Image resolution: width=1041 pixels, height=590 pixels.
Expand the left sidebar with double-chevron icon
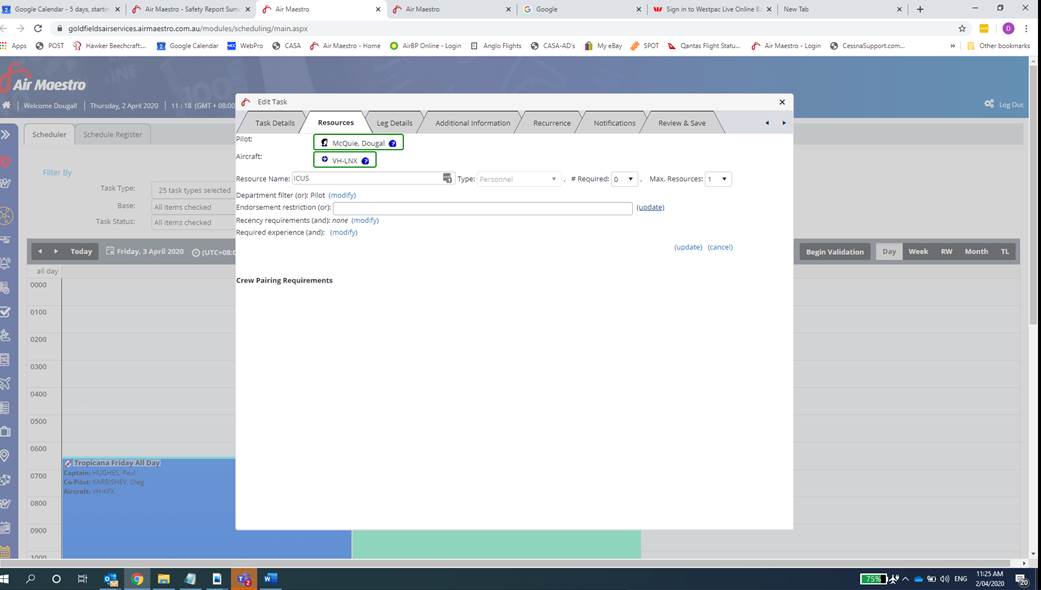6,134
